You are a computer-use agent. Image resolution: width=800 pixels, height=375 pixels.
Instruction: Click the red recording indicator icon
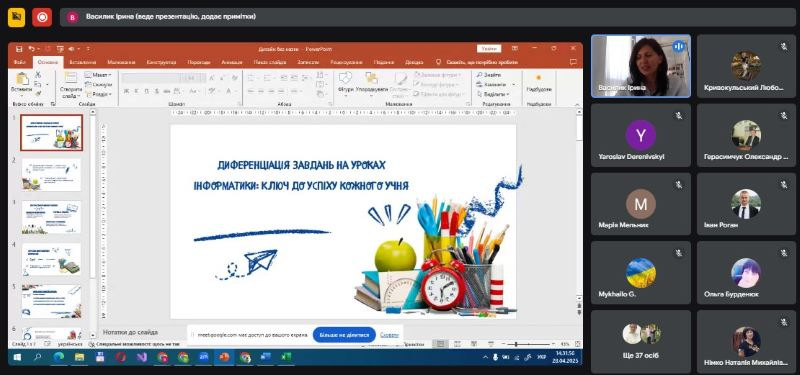(42, 17)
